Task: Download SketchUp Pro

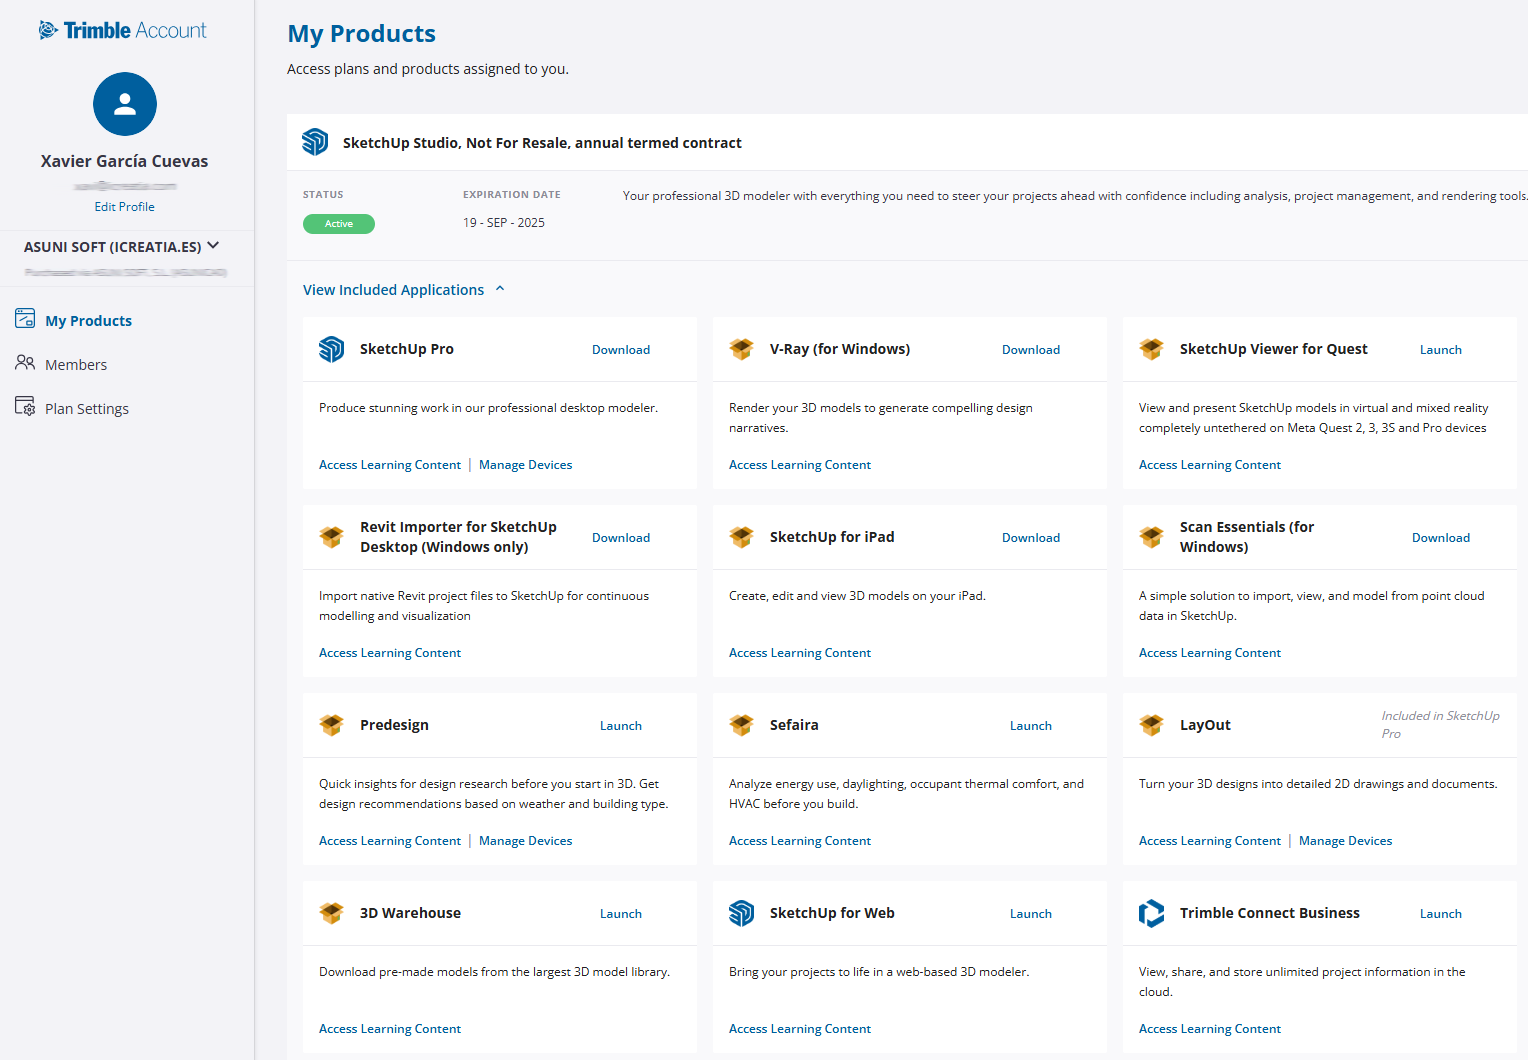Action: (x=620, y=350)
